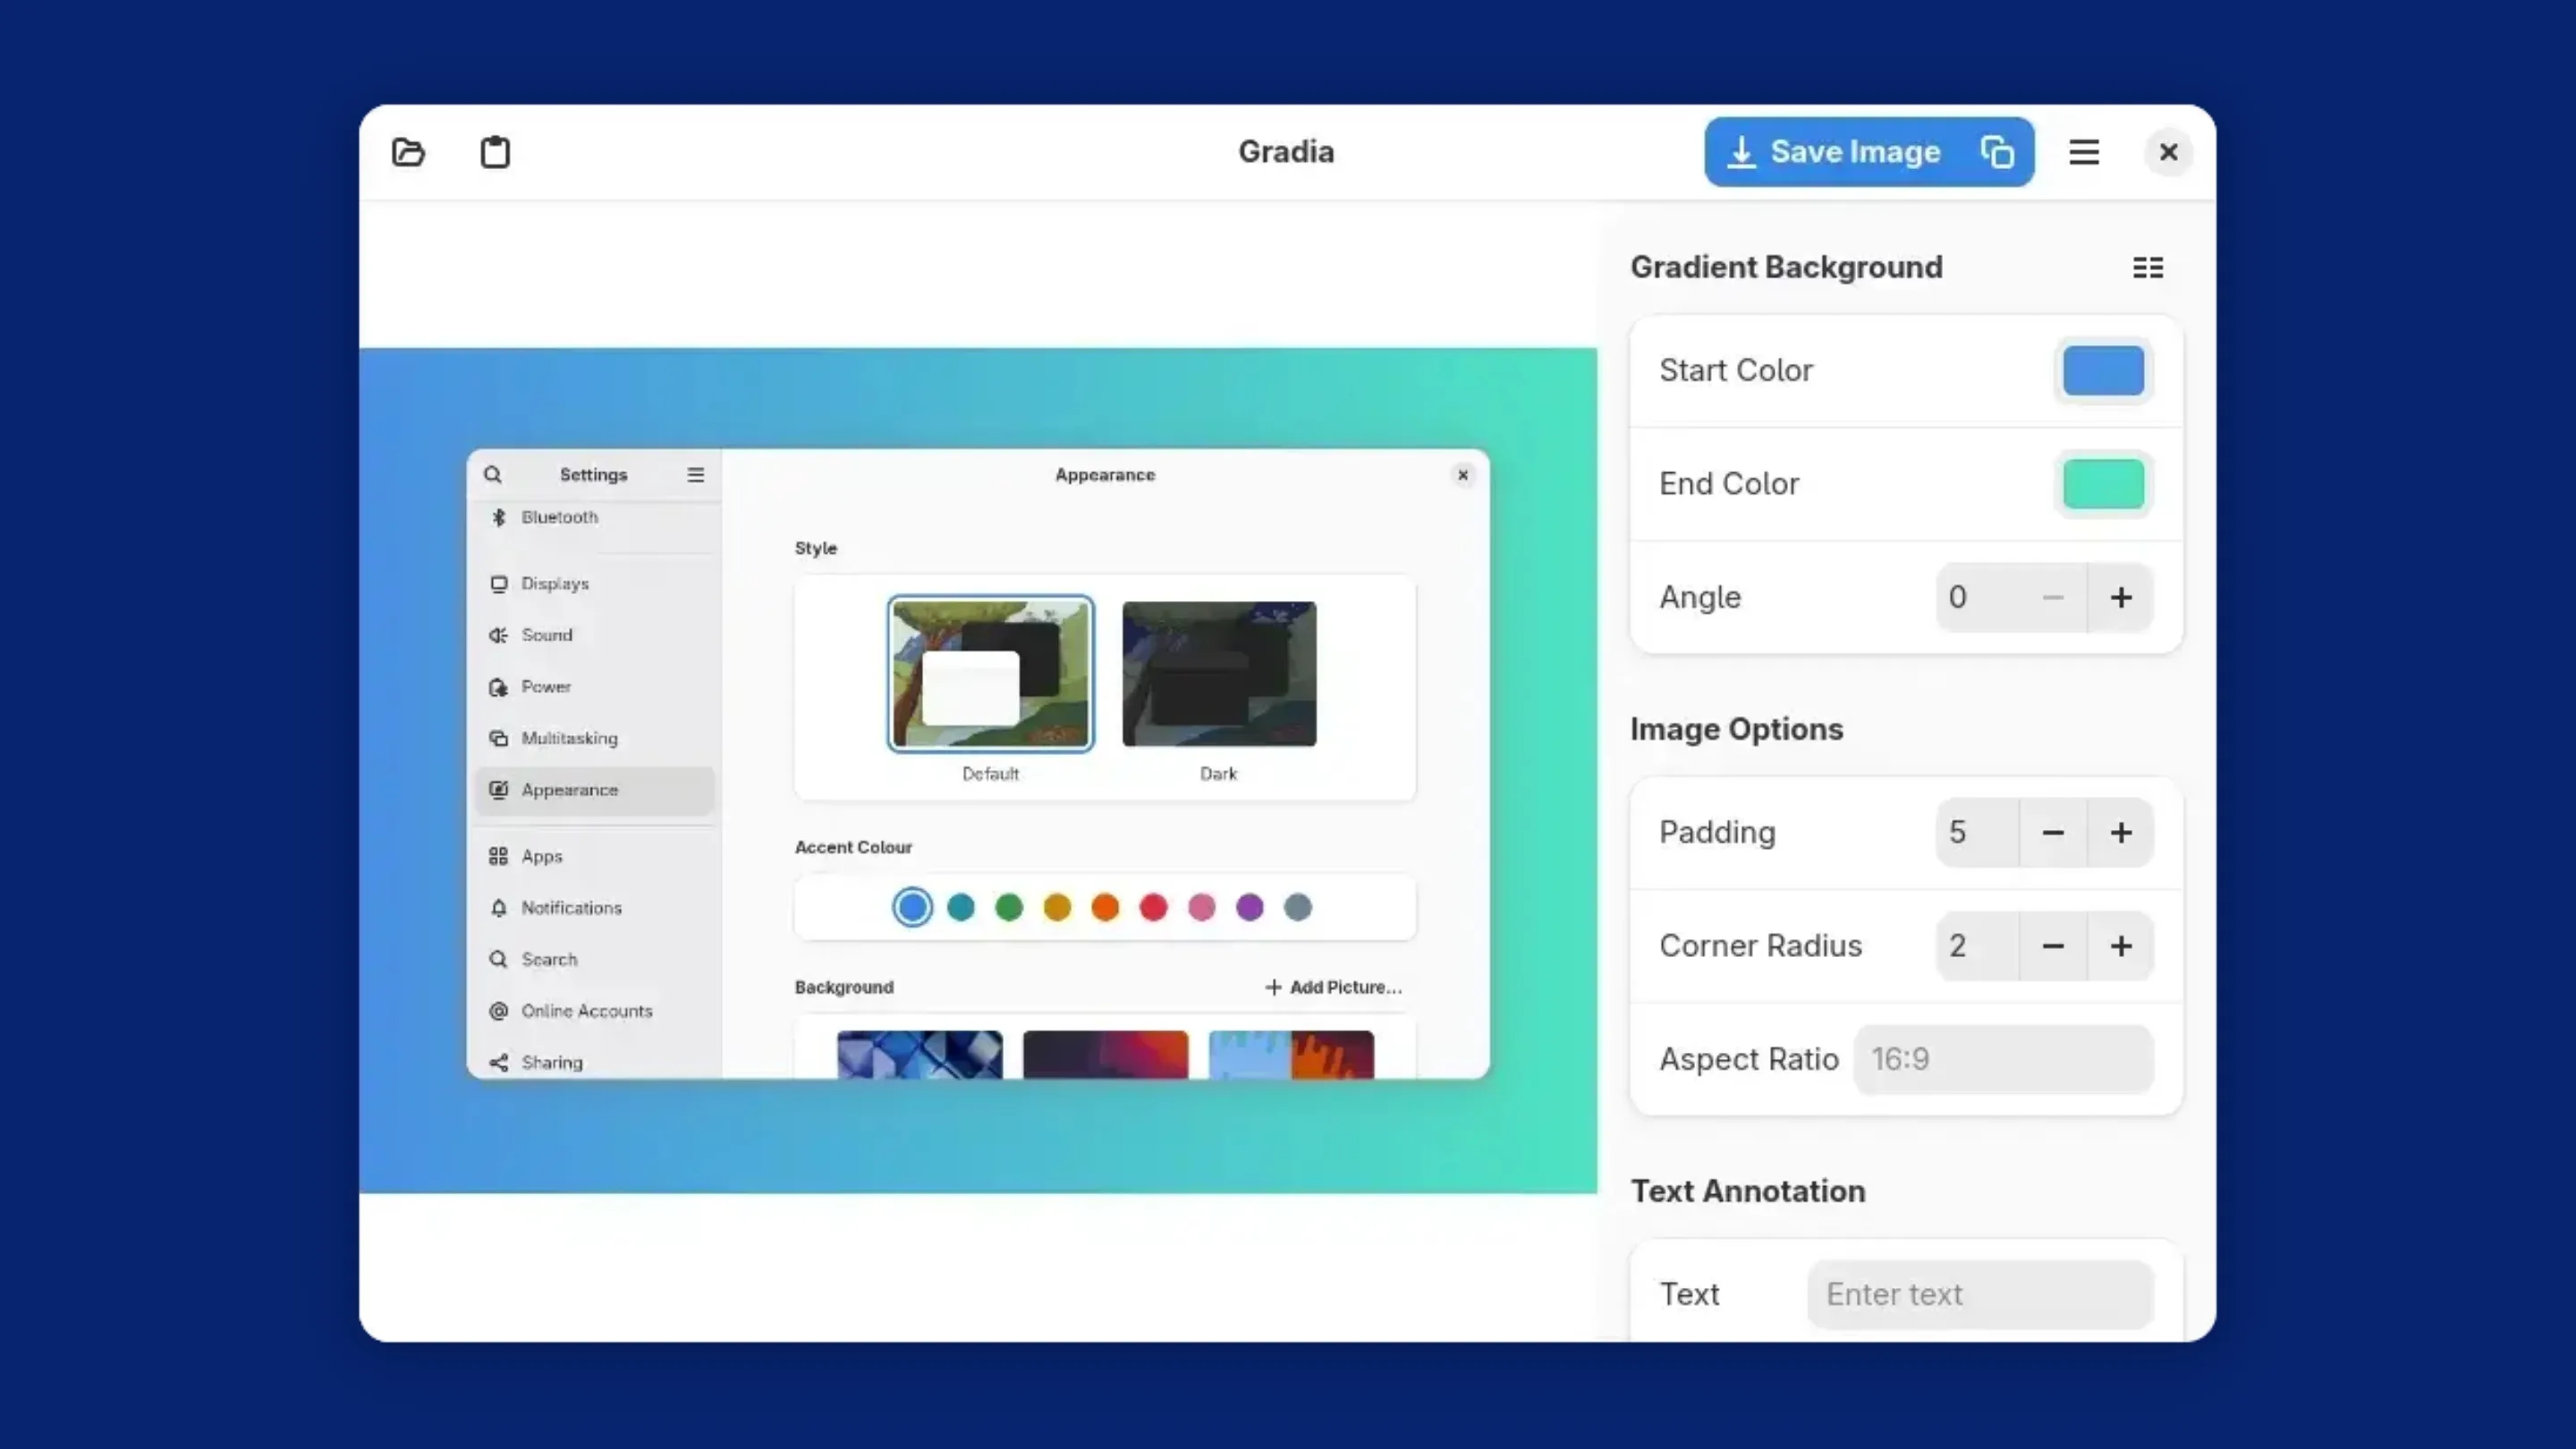Select Sharing in Settings sidebar
Screen dimensions: 2576x1449
coord(595,1062)
